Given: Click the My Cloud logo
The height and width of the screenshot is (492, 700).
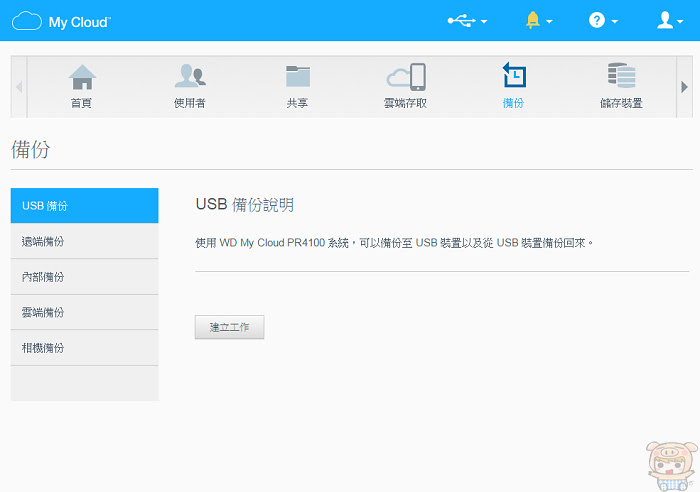Looking at the screenshot, I should (x=61, y=21).
